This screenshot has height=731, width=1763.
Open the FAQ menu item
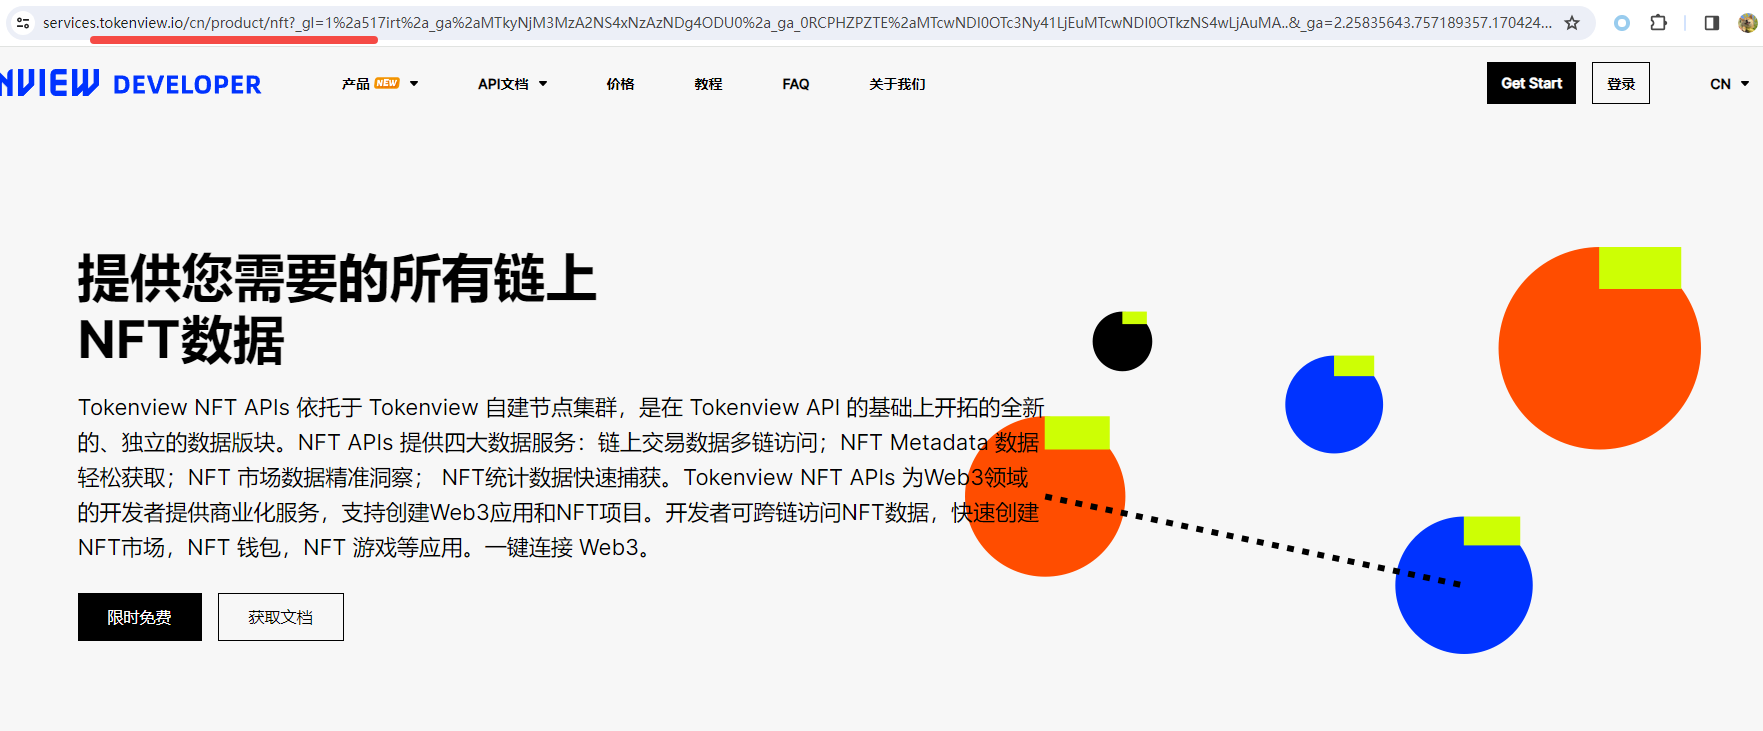click(796, 84)
